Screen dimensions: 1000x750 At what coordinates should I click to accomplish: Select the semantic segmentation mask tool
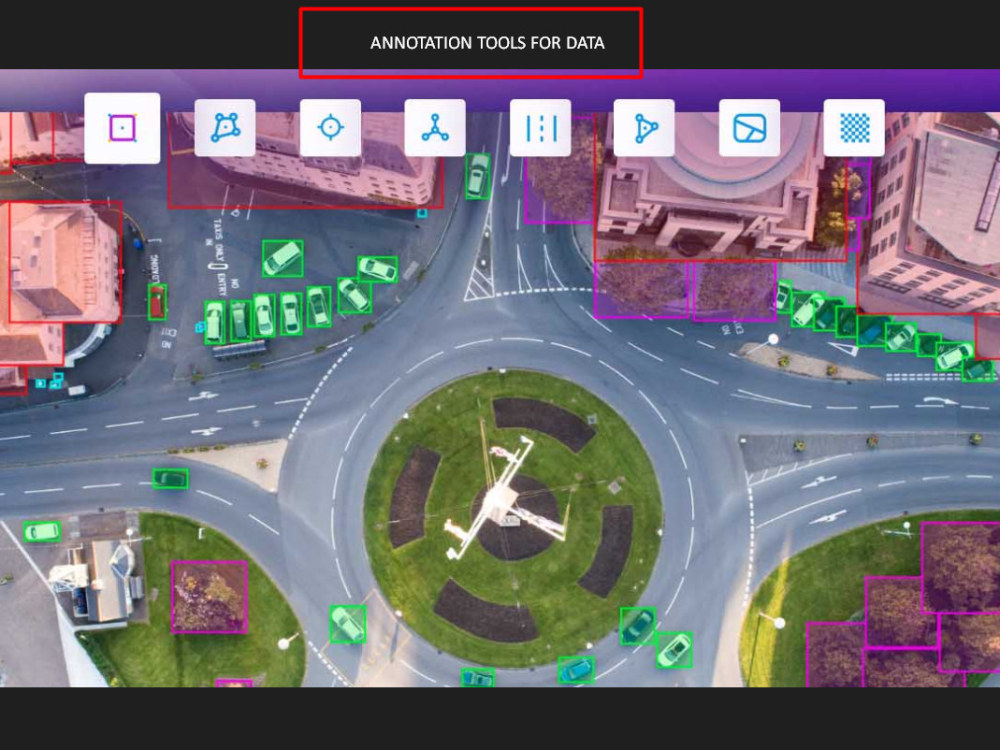tap(749, 128)
